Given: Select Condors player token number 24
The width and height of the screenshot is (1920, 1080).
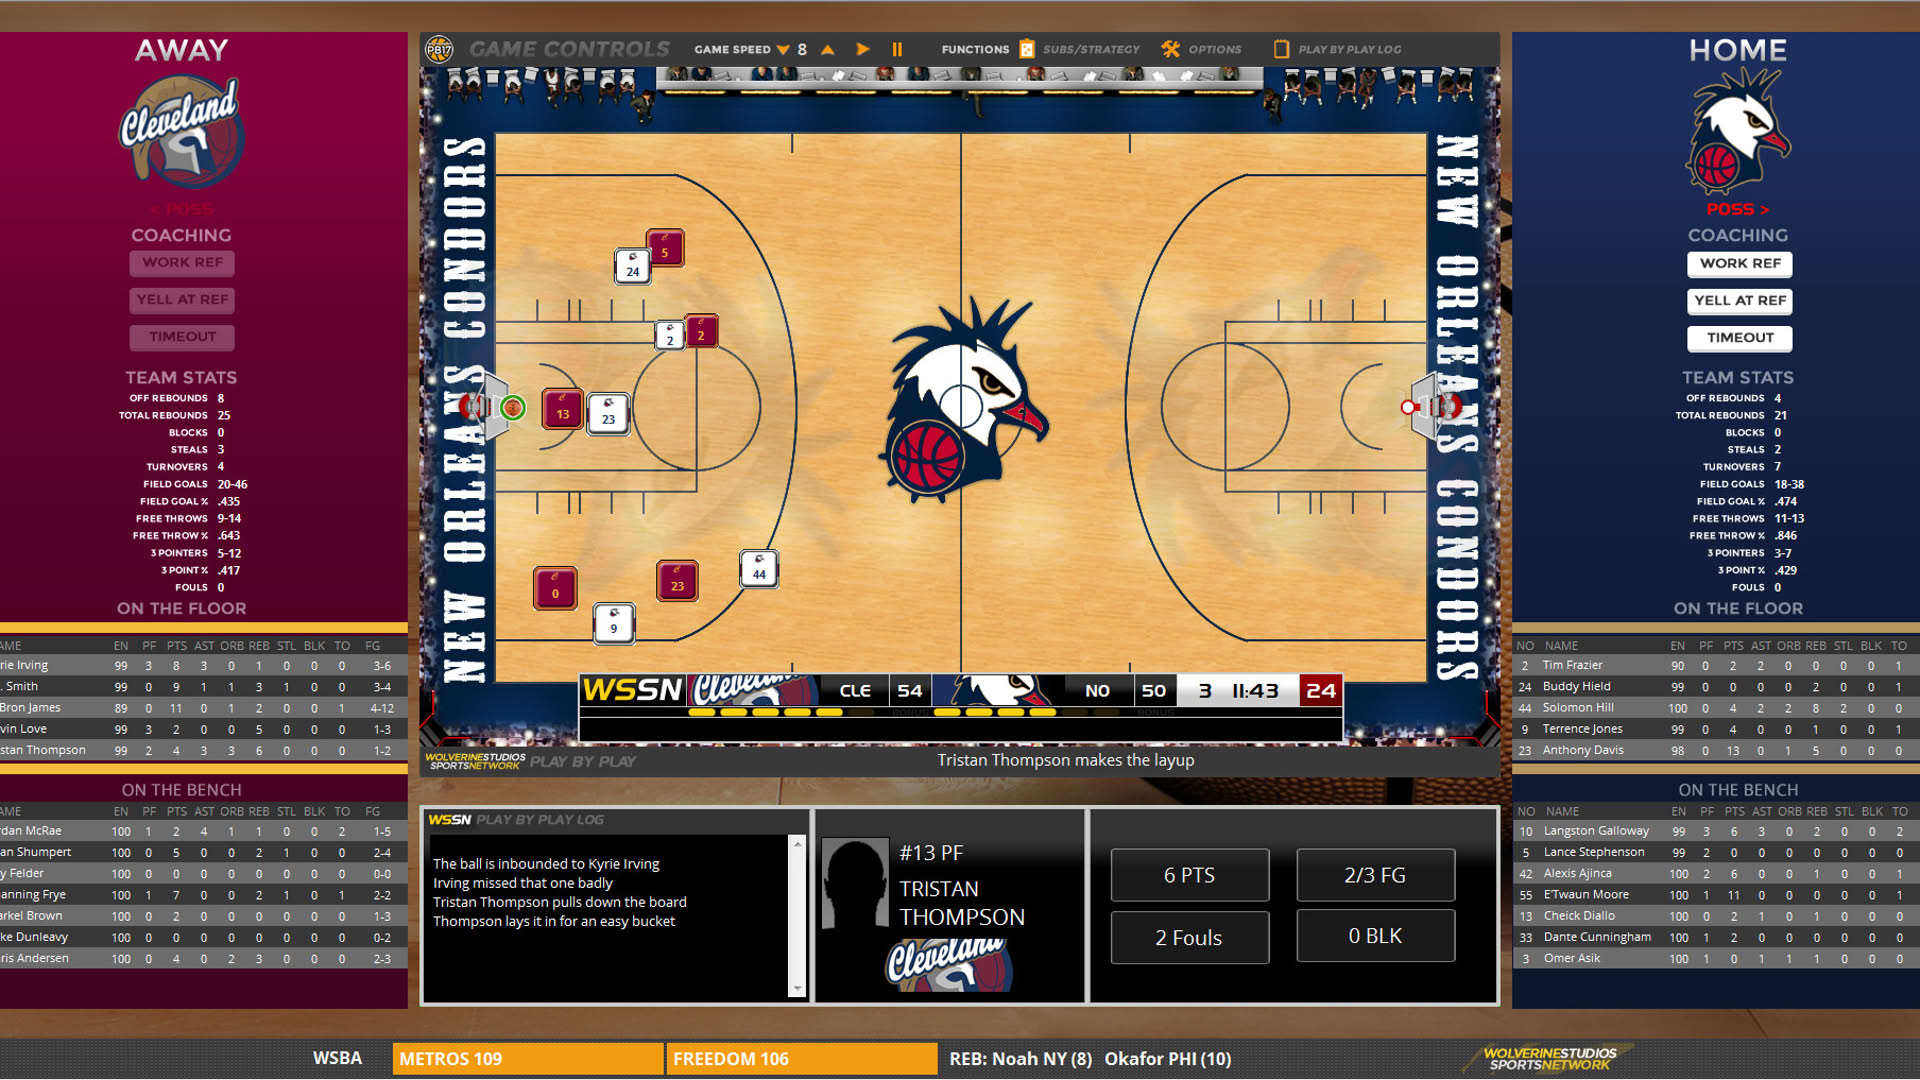Looking at the screenshot, I should click(x=632, y=266).
